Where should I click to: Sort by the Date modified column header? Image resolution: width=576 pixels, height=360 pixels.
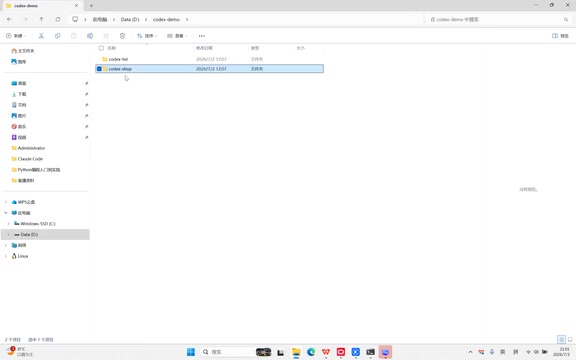pyautogui.click(x=204, y=48)
